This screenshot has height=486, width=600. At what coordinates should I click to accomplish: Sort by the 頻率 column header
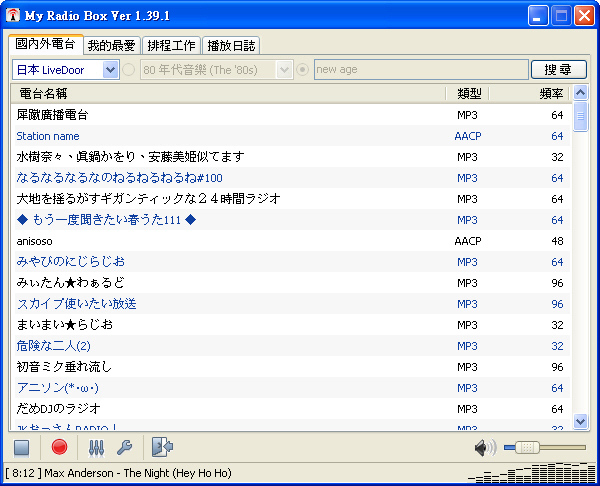pyautogui.click(x=530, y=93)
